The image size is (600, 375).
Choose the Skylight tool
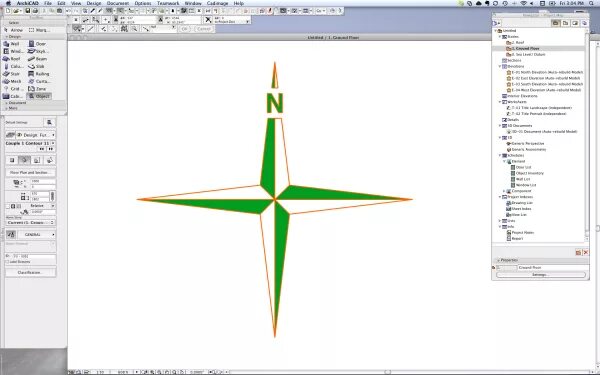coord(38,51)
